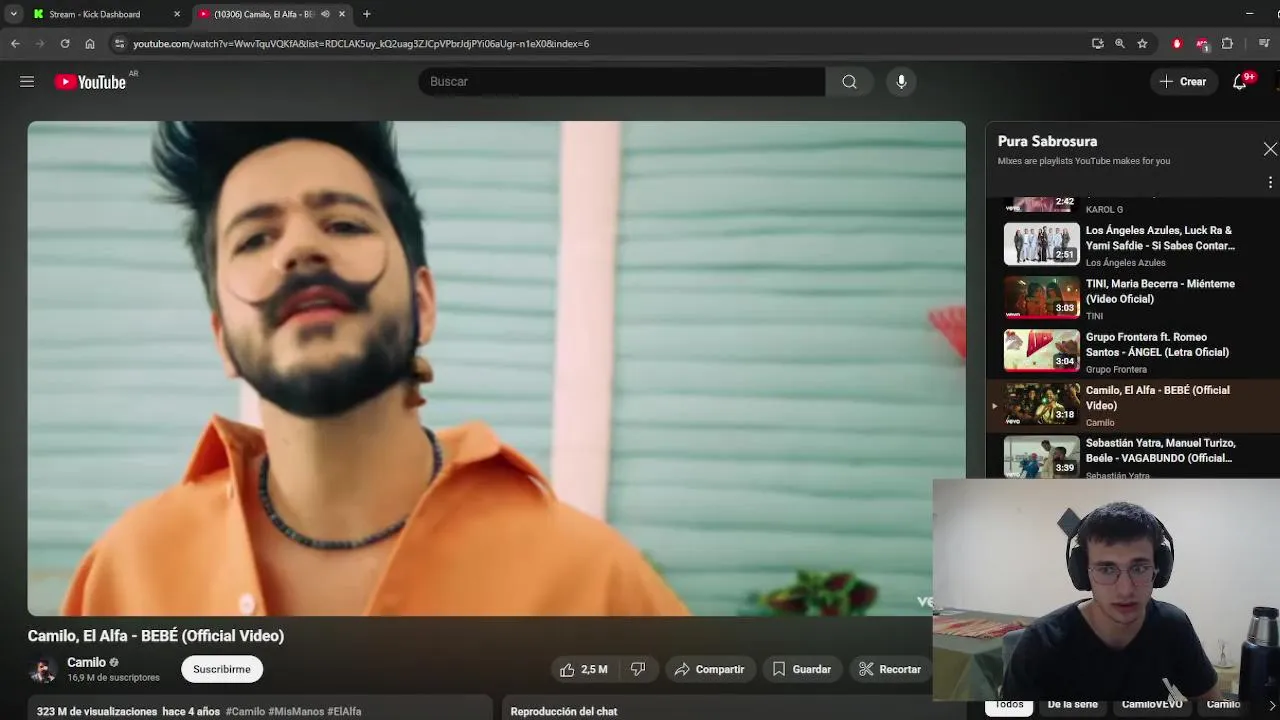Screen dimensions: 1280x720
Task: Open the Camilo channel name link
Action: click(x=86, y=662)
